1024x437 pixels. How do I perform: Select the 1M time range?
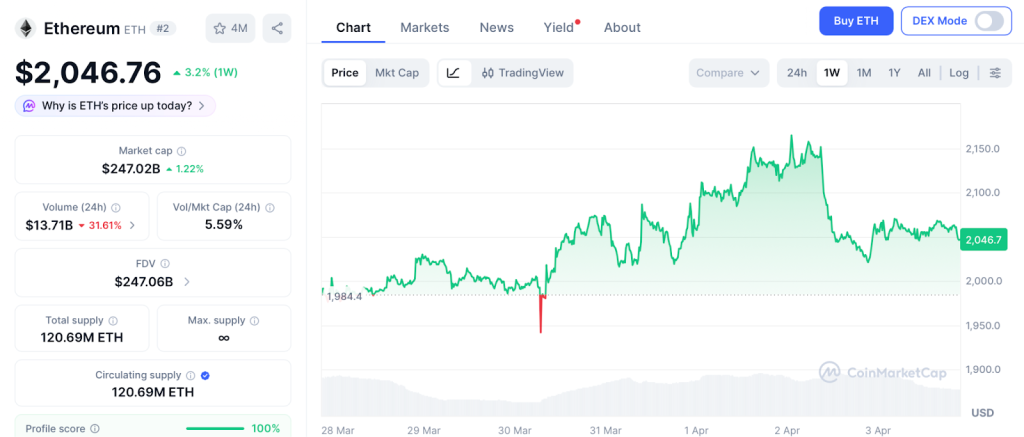[864, 73]
